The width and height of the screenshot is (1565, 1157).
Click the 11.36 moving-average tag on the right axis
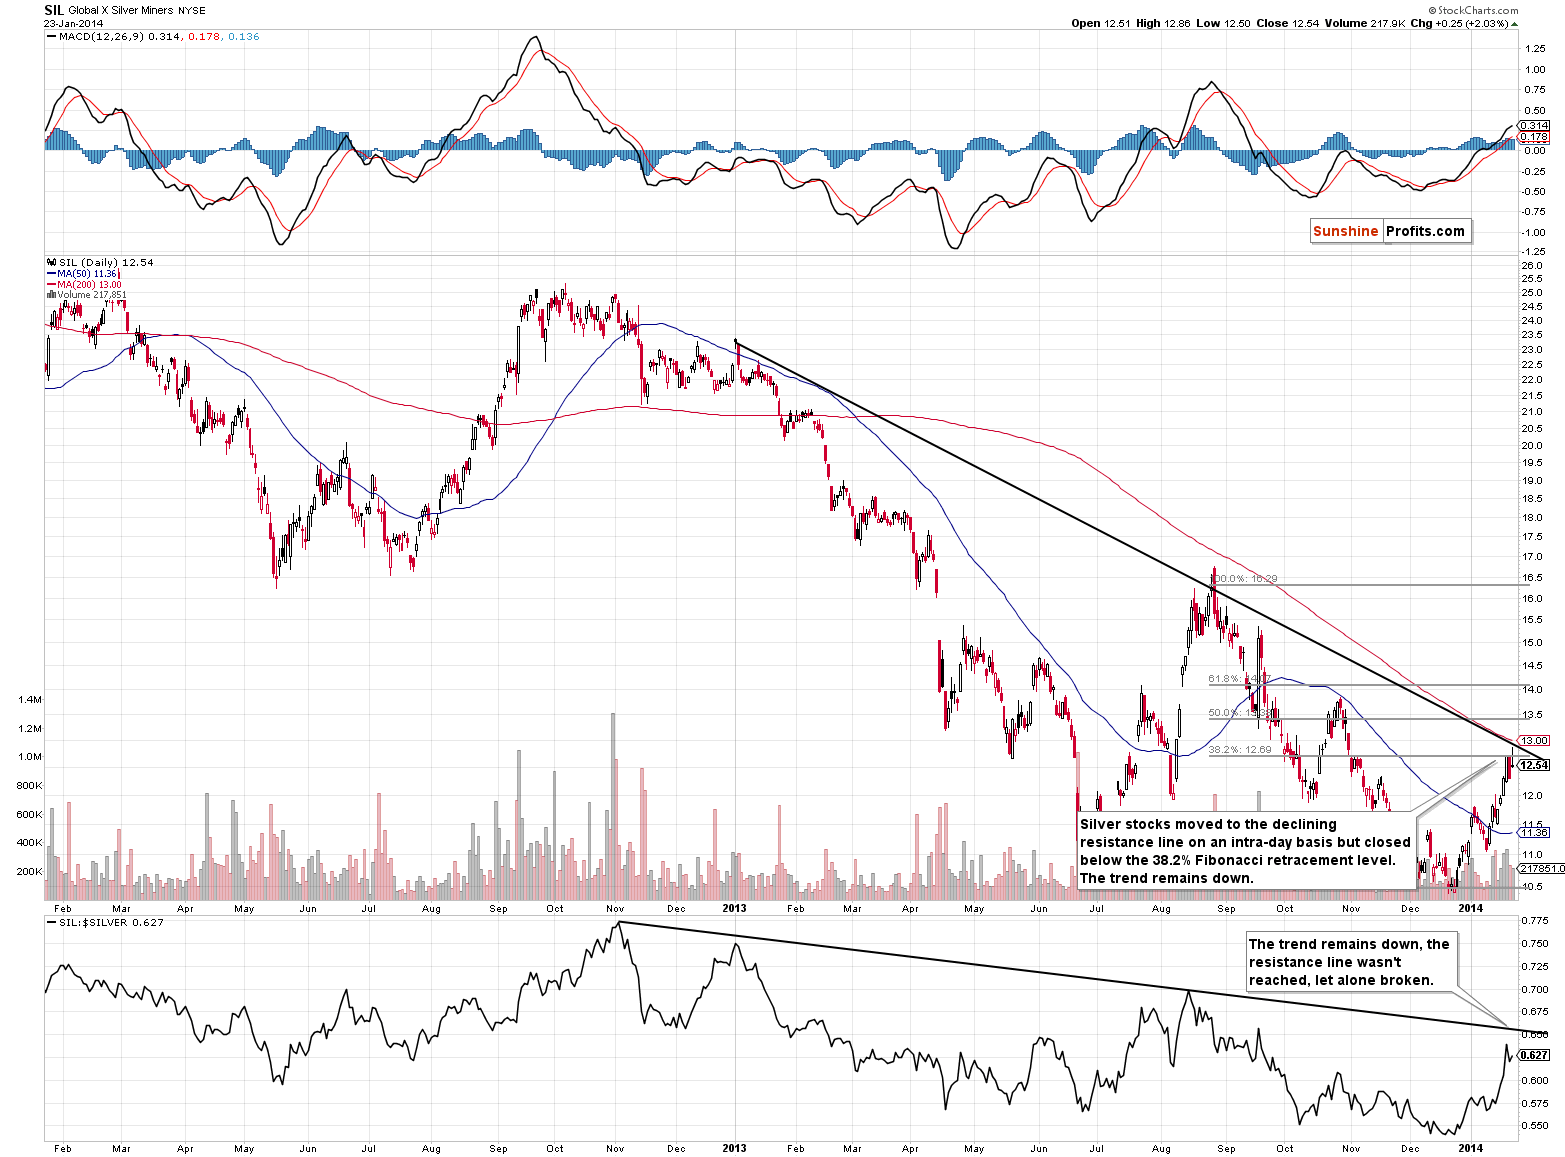pyautogui.click(x=1534, y=832)
